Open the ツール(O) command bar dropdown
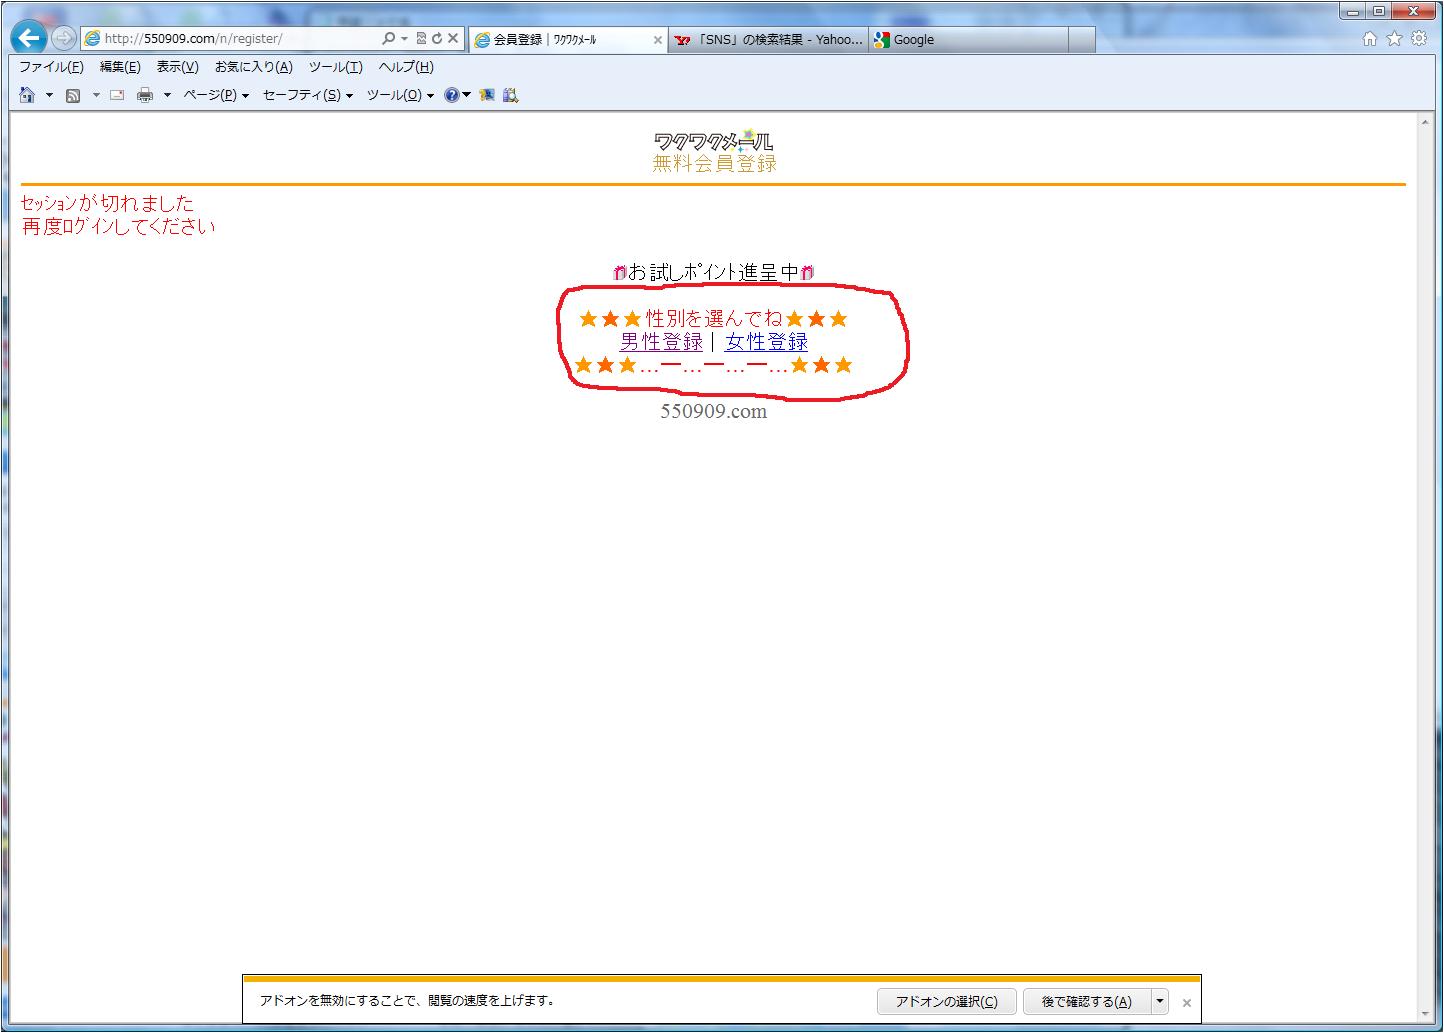Screen dimensions: 1444x1033 pos(400,95)
